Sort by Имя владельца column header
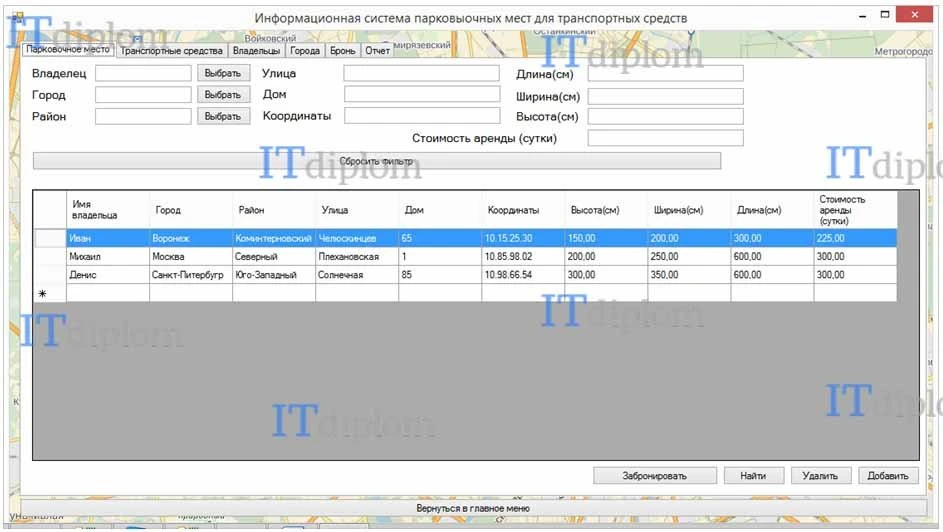The height and width of the screenshot is (532, 943). tap(108, 210)
